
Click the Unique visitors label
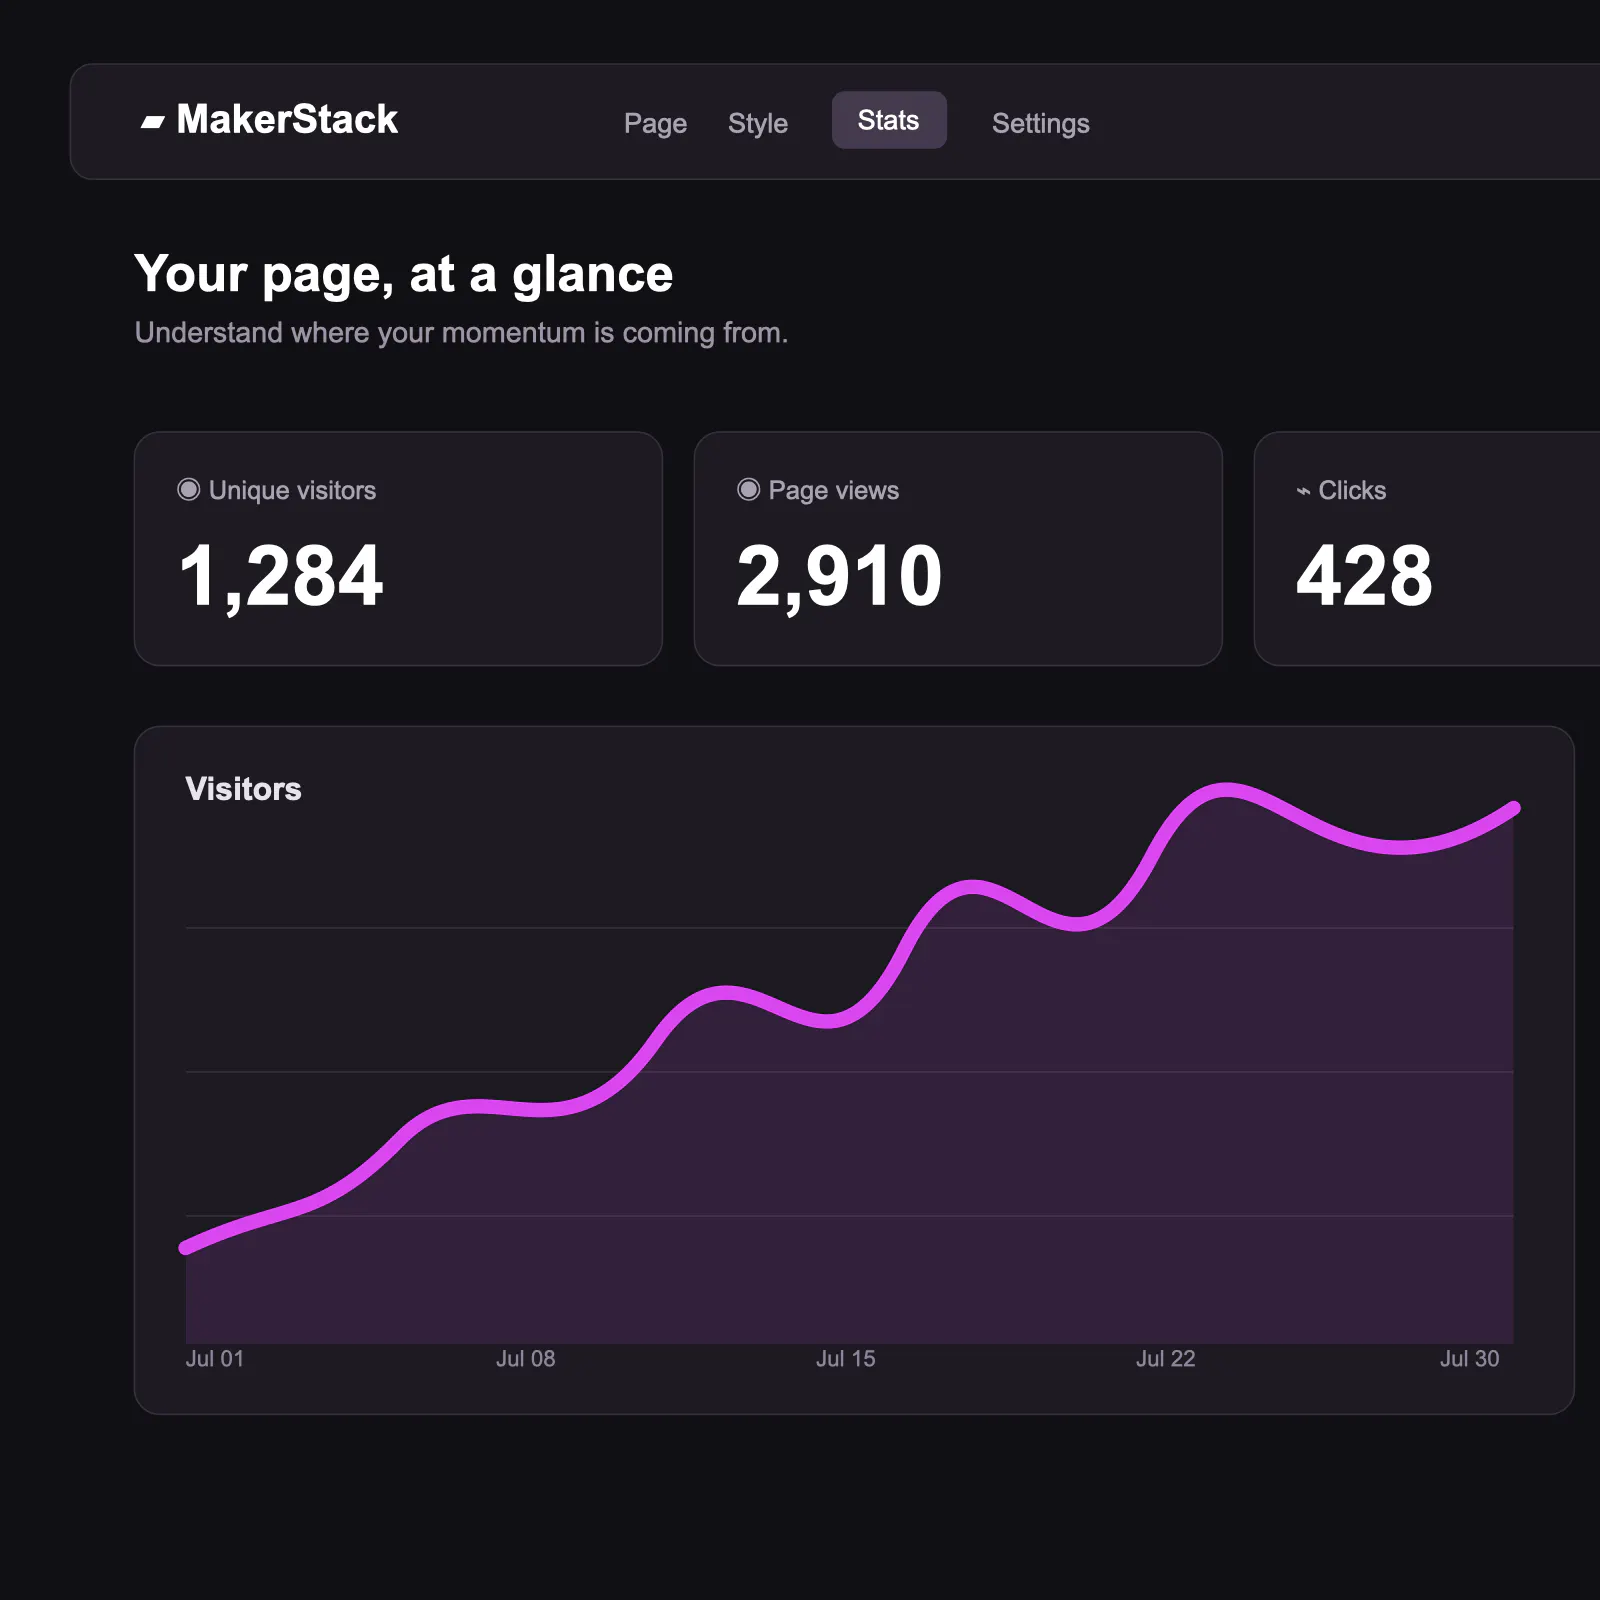pyautogui.click(x=292, y=490)
